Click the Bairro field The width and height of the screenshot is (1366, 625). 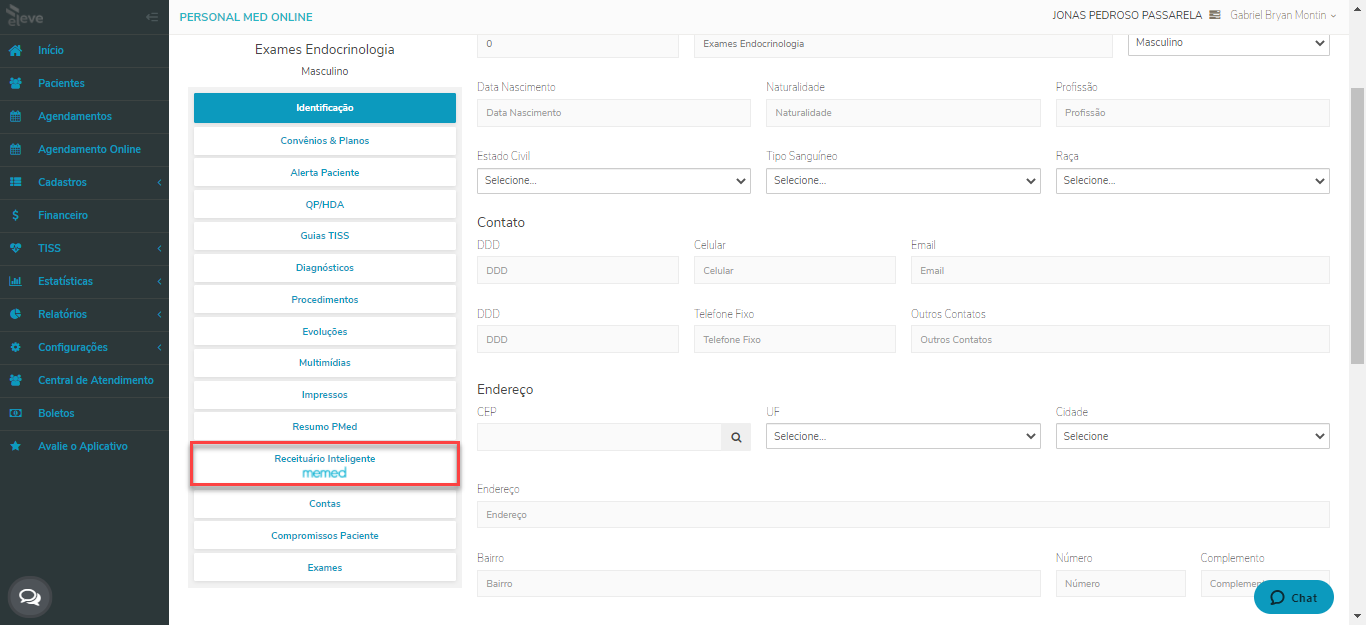pyautogui.click(x=759, y=583)
